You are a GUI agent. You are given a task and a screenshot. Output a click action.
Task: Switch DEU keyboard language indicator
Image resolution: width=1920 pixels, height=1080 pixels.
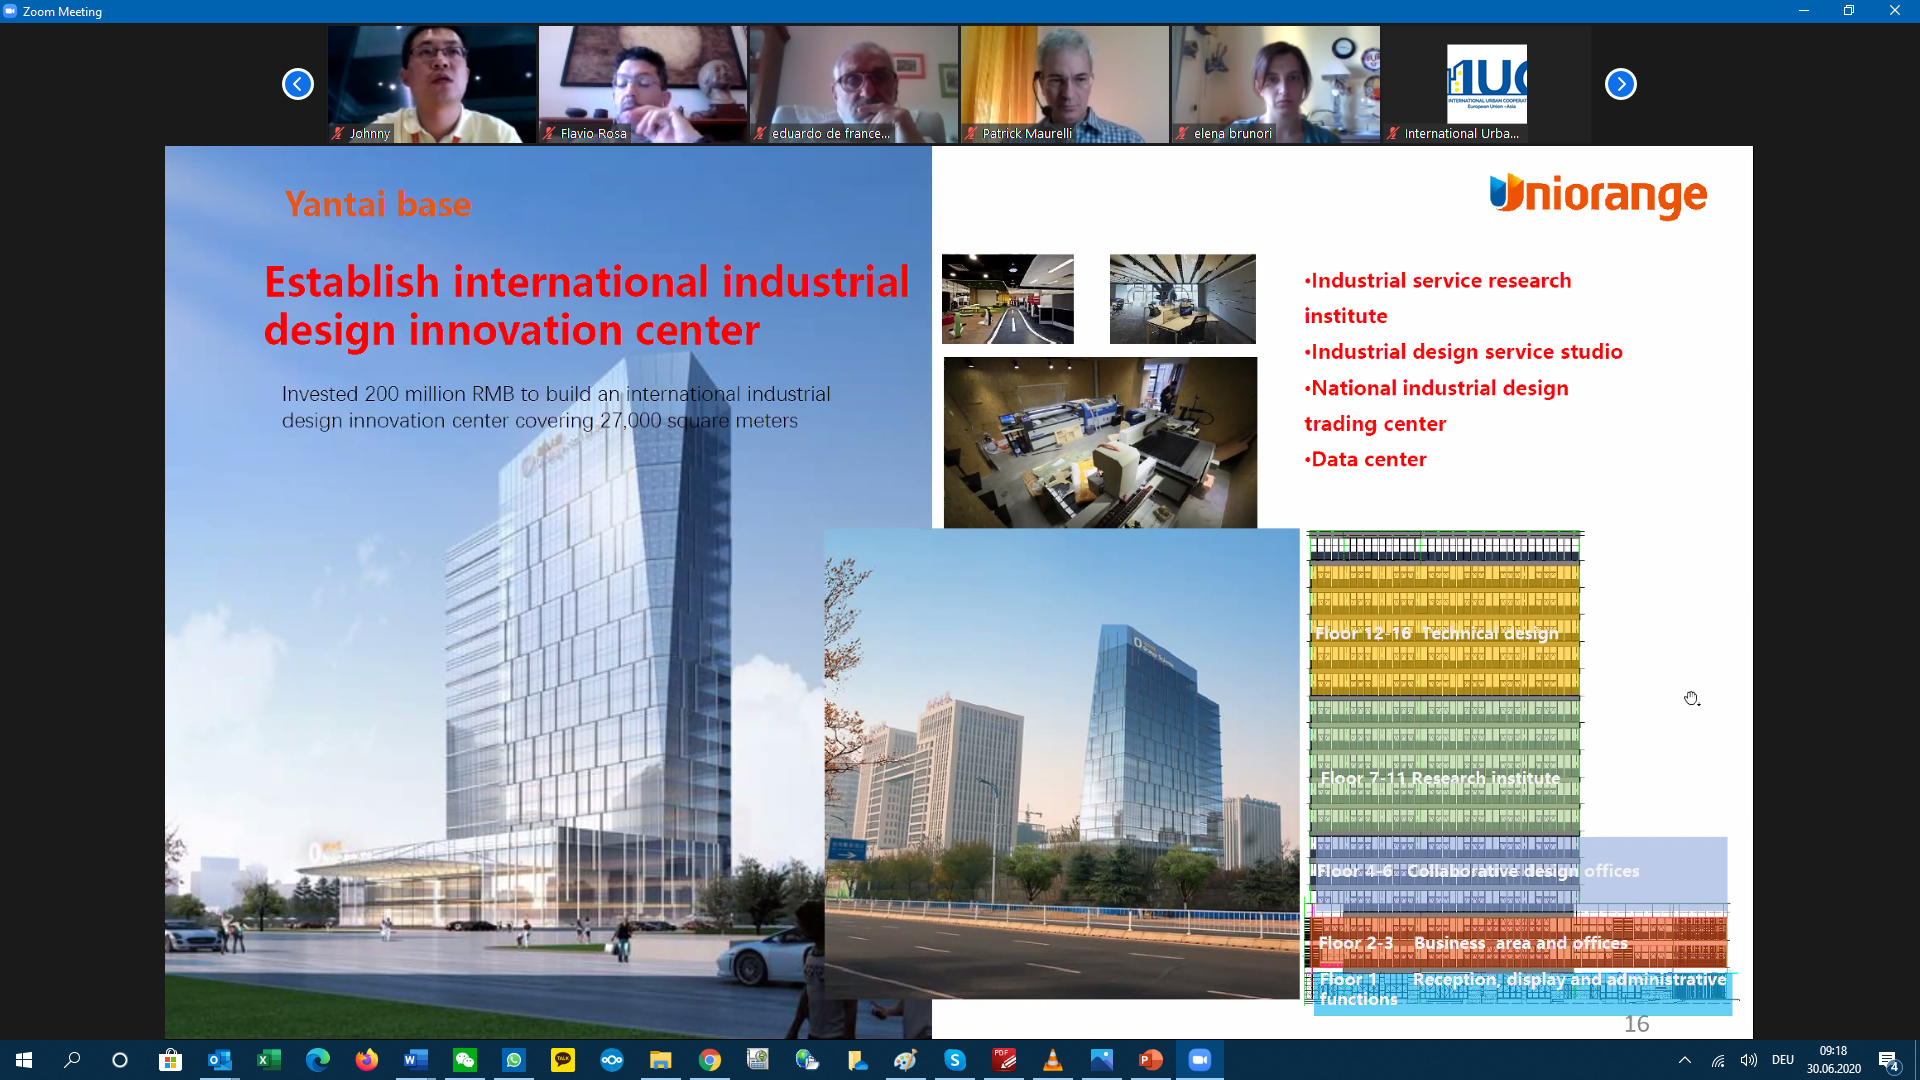(x=1782, y=1060)
